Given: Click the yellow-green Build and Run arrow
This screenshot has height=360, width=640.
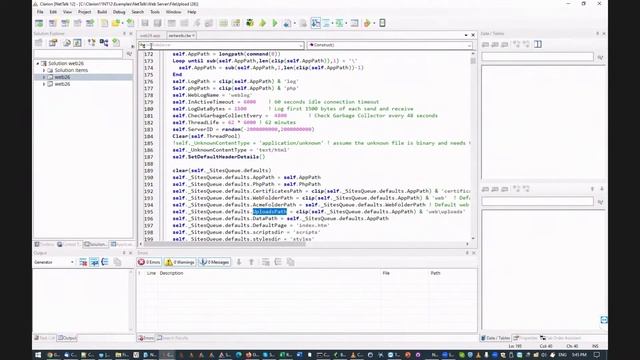Looking at the screenshot, I should (262, 23).
